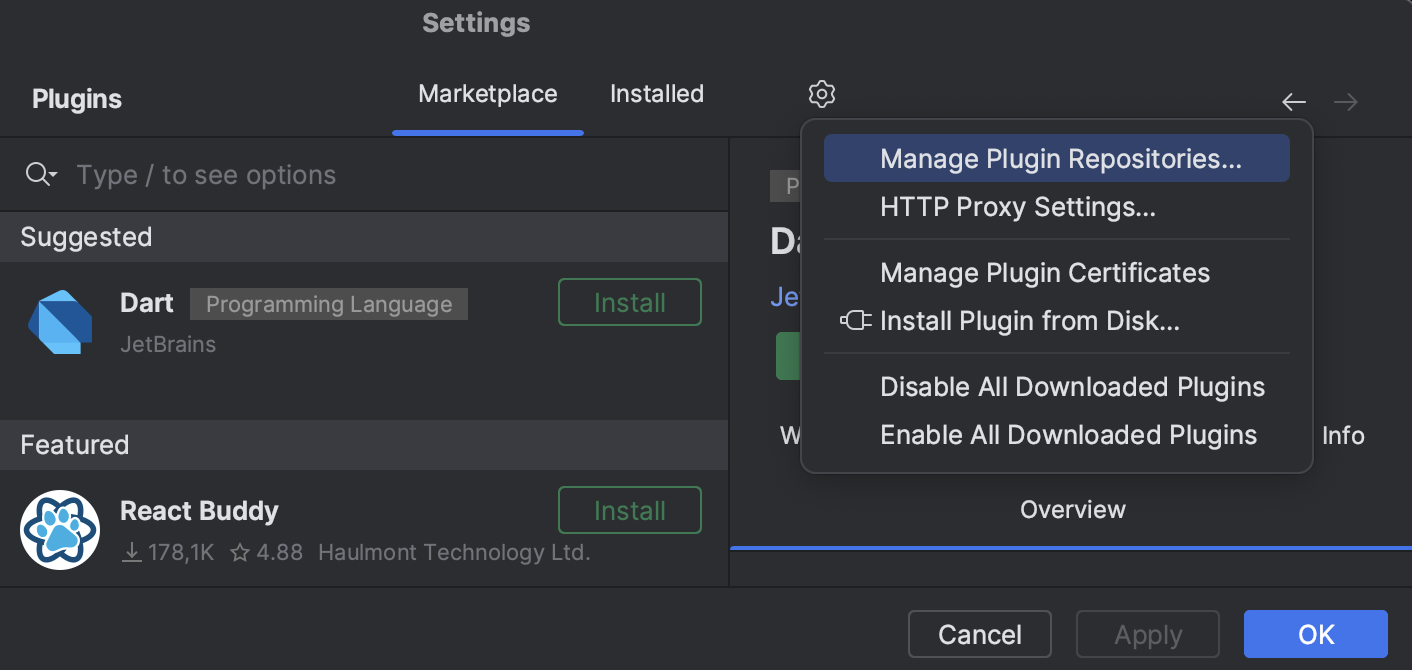Choose Manage Plugin Certificates
This screenshot has height=670, width=1412.
(x=1044, y=272)
